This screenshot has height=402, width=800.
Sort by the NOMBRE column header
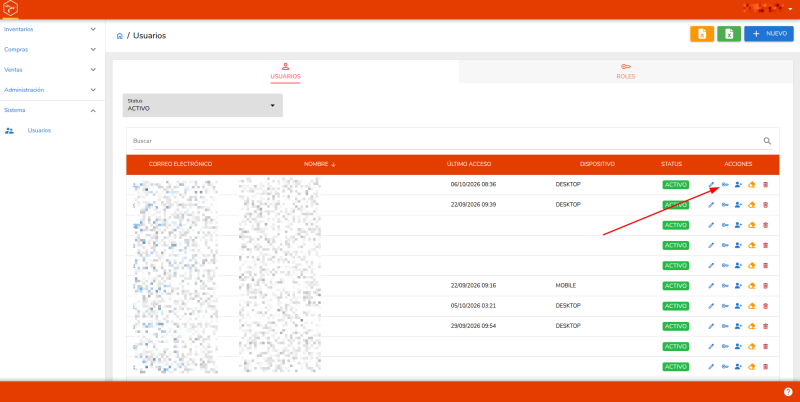pos(319,164)
